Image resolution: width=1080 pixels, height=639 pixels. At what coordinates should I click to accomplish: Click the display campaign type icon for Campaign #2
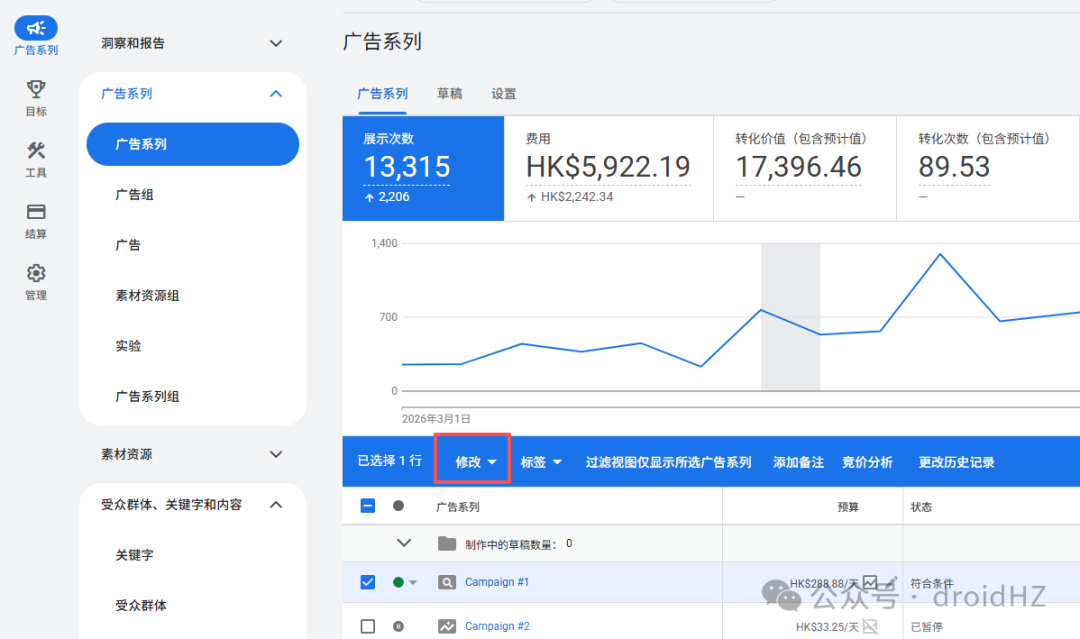click(447, 627)
